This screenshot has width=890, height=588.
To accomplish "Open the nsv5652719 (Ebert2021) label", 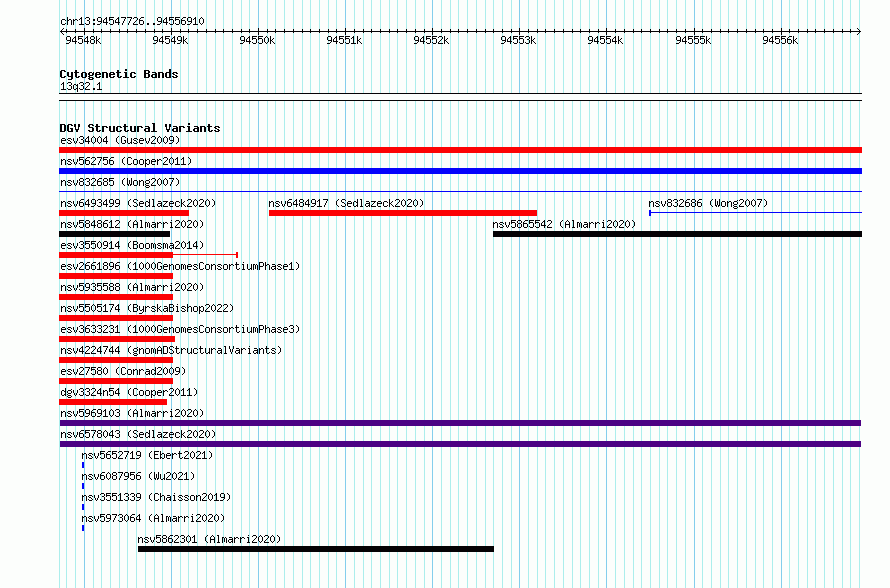I will 147,455.
